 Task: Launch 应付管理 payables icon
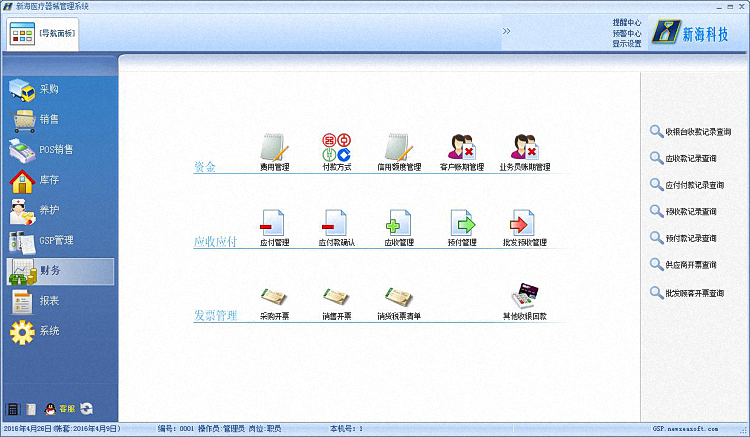(274, 222)
